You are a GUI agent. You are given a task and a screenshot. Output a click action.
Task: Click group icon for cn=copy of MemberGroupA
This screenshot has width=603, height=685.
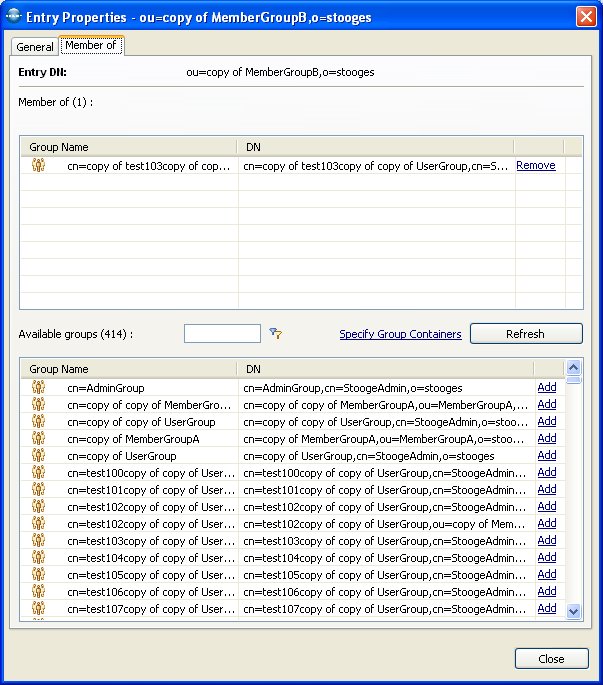click(x=38, y=438)
